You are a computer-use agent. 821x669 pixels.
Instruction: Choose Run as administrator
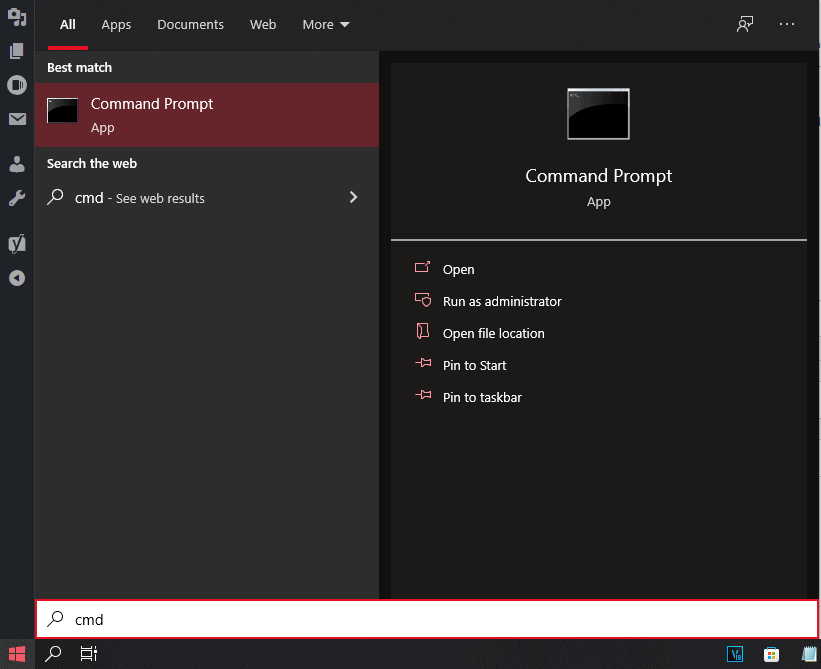[502, 302]
